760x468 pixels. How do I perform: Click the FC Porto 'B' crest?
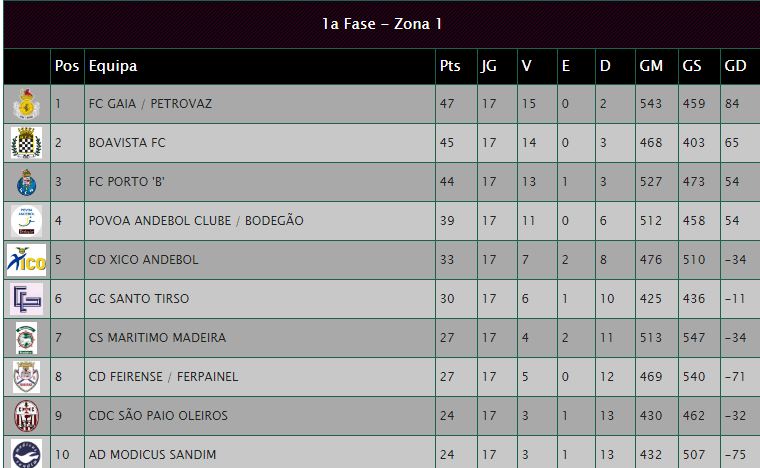[26, 182]
